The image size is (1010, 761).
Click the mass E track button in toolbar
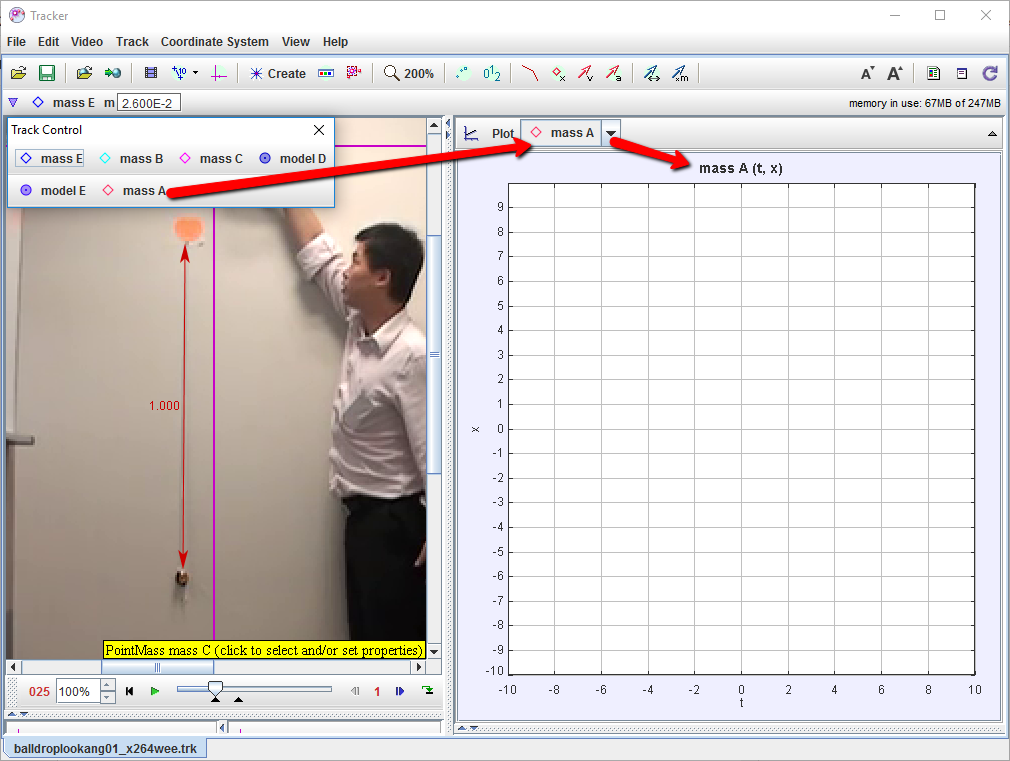click(x=63, y=102)
